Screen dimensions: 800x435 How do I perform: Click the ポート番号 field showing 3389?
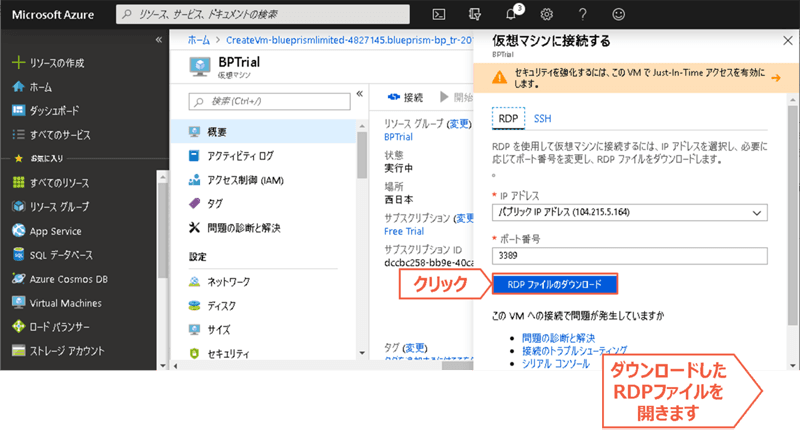(x=630, y=255)
